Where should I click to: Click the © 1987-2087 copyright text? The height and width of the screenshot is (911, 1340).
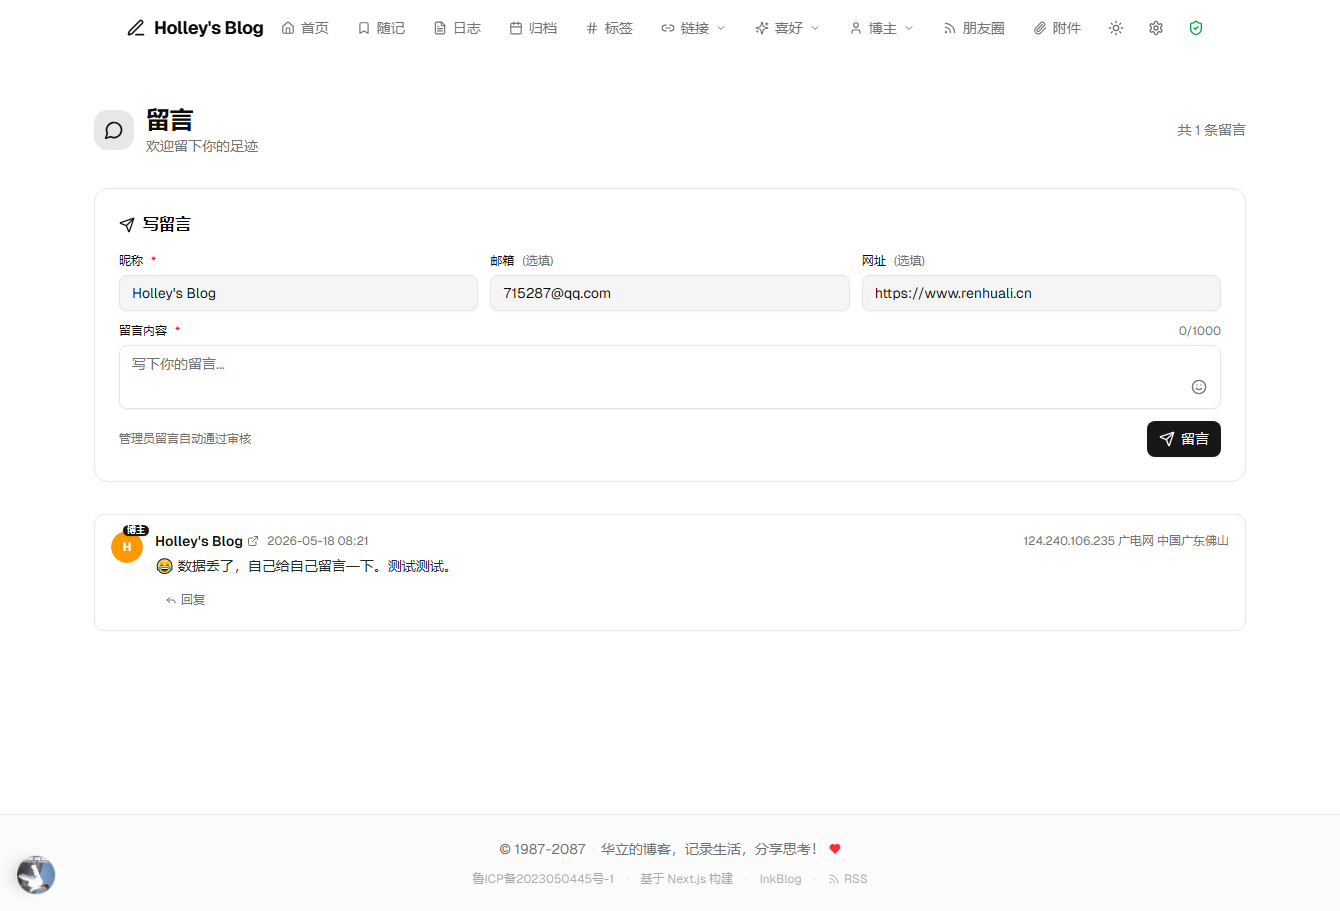(x=542, y=849)
